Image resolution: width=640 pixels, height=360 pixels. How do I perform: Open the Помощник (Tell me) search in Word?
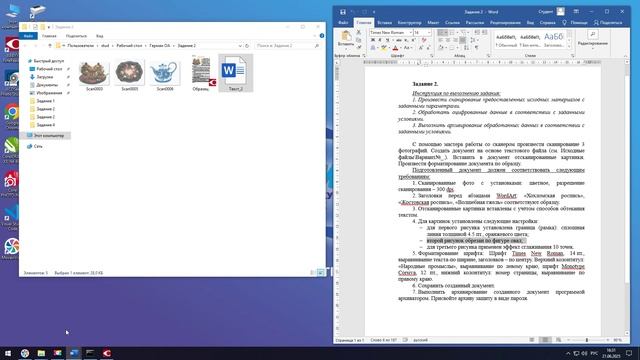pos(575,22)
